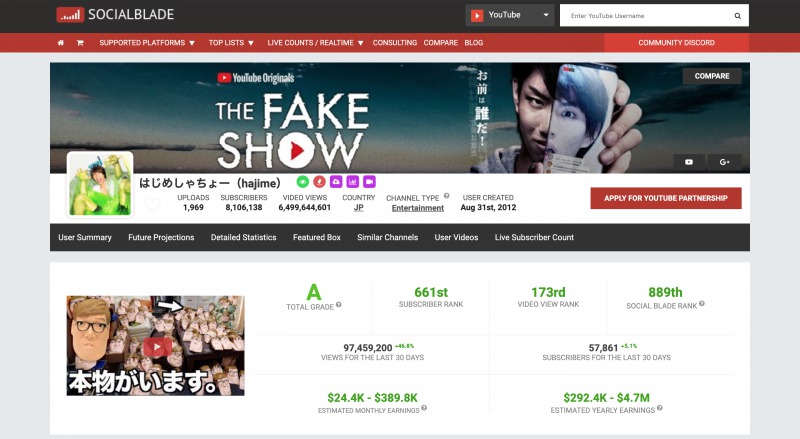Click the purple video camera badge icon
This screenshot has height=439, width=800.
point(369,182)
